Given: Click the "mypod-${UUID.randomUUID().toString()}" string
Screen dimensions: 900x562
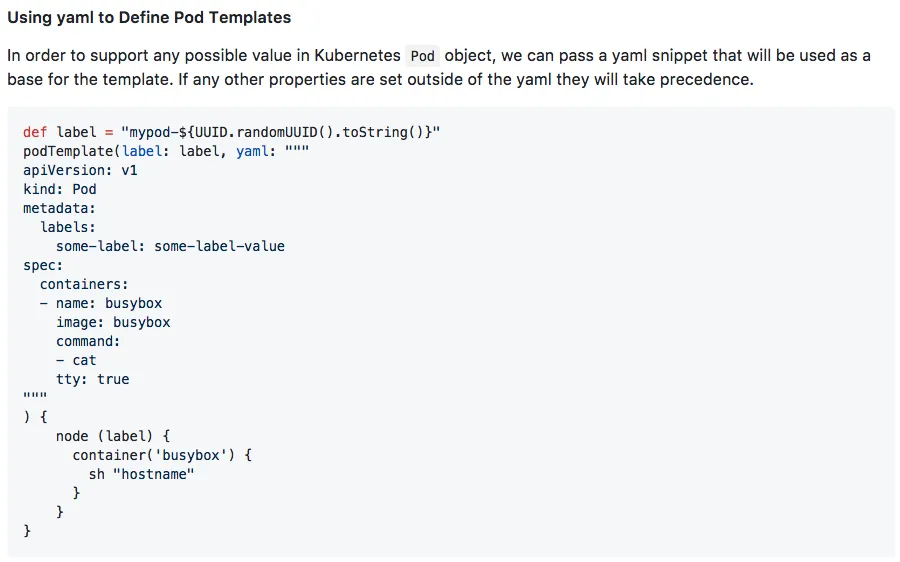Looking at the screenshot, I should (x=280, y=132).
